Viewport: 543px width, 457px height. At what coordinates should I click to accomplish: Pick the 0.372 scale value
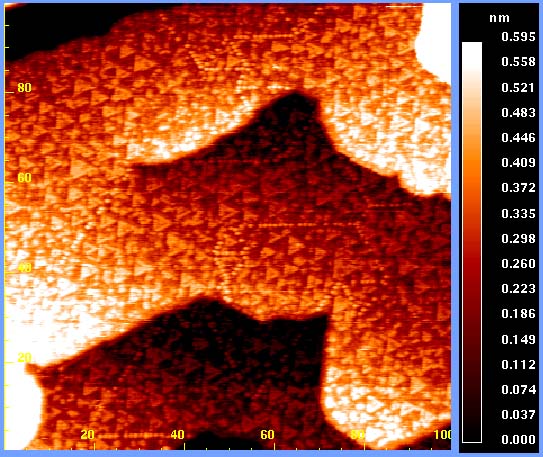coord(518,188)
